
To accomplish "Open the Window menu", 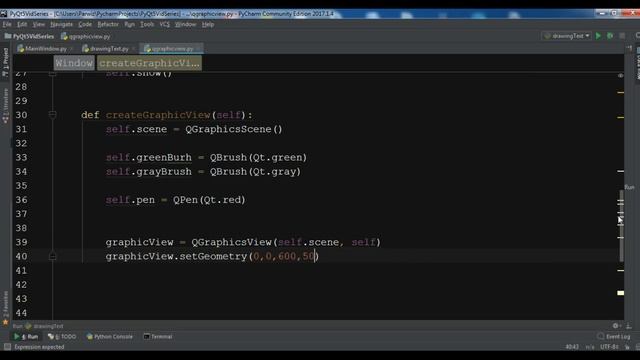I will click(186, 24).
